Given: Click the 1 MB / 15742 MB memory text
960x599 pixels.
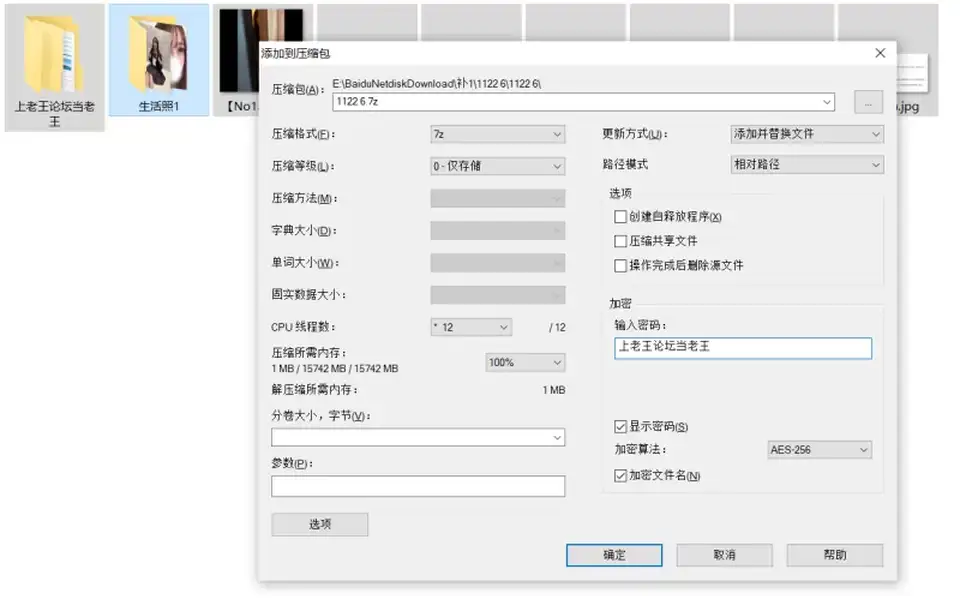Looking at the screenshot, I should (334, 369).
